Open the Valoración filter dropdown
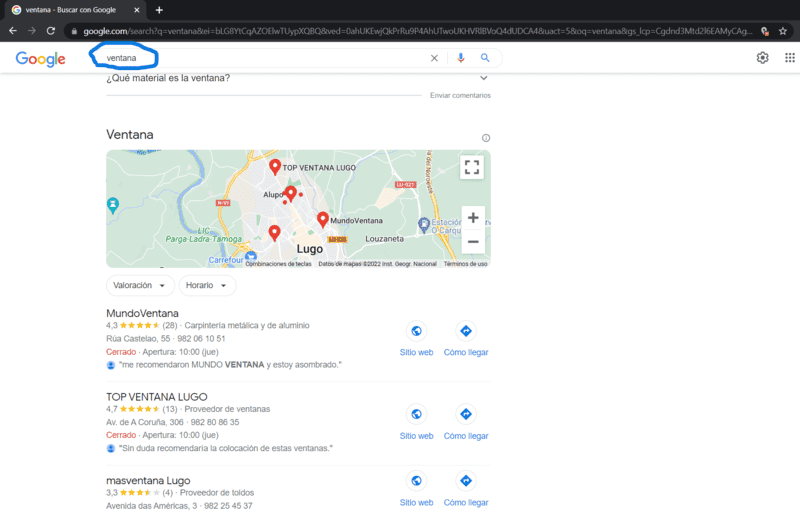800x522 pixels. pyautogui.click(x=139, y=286)
